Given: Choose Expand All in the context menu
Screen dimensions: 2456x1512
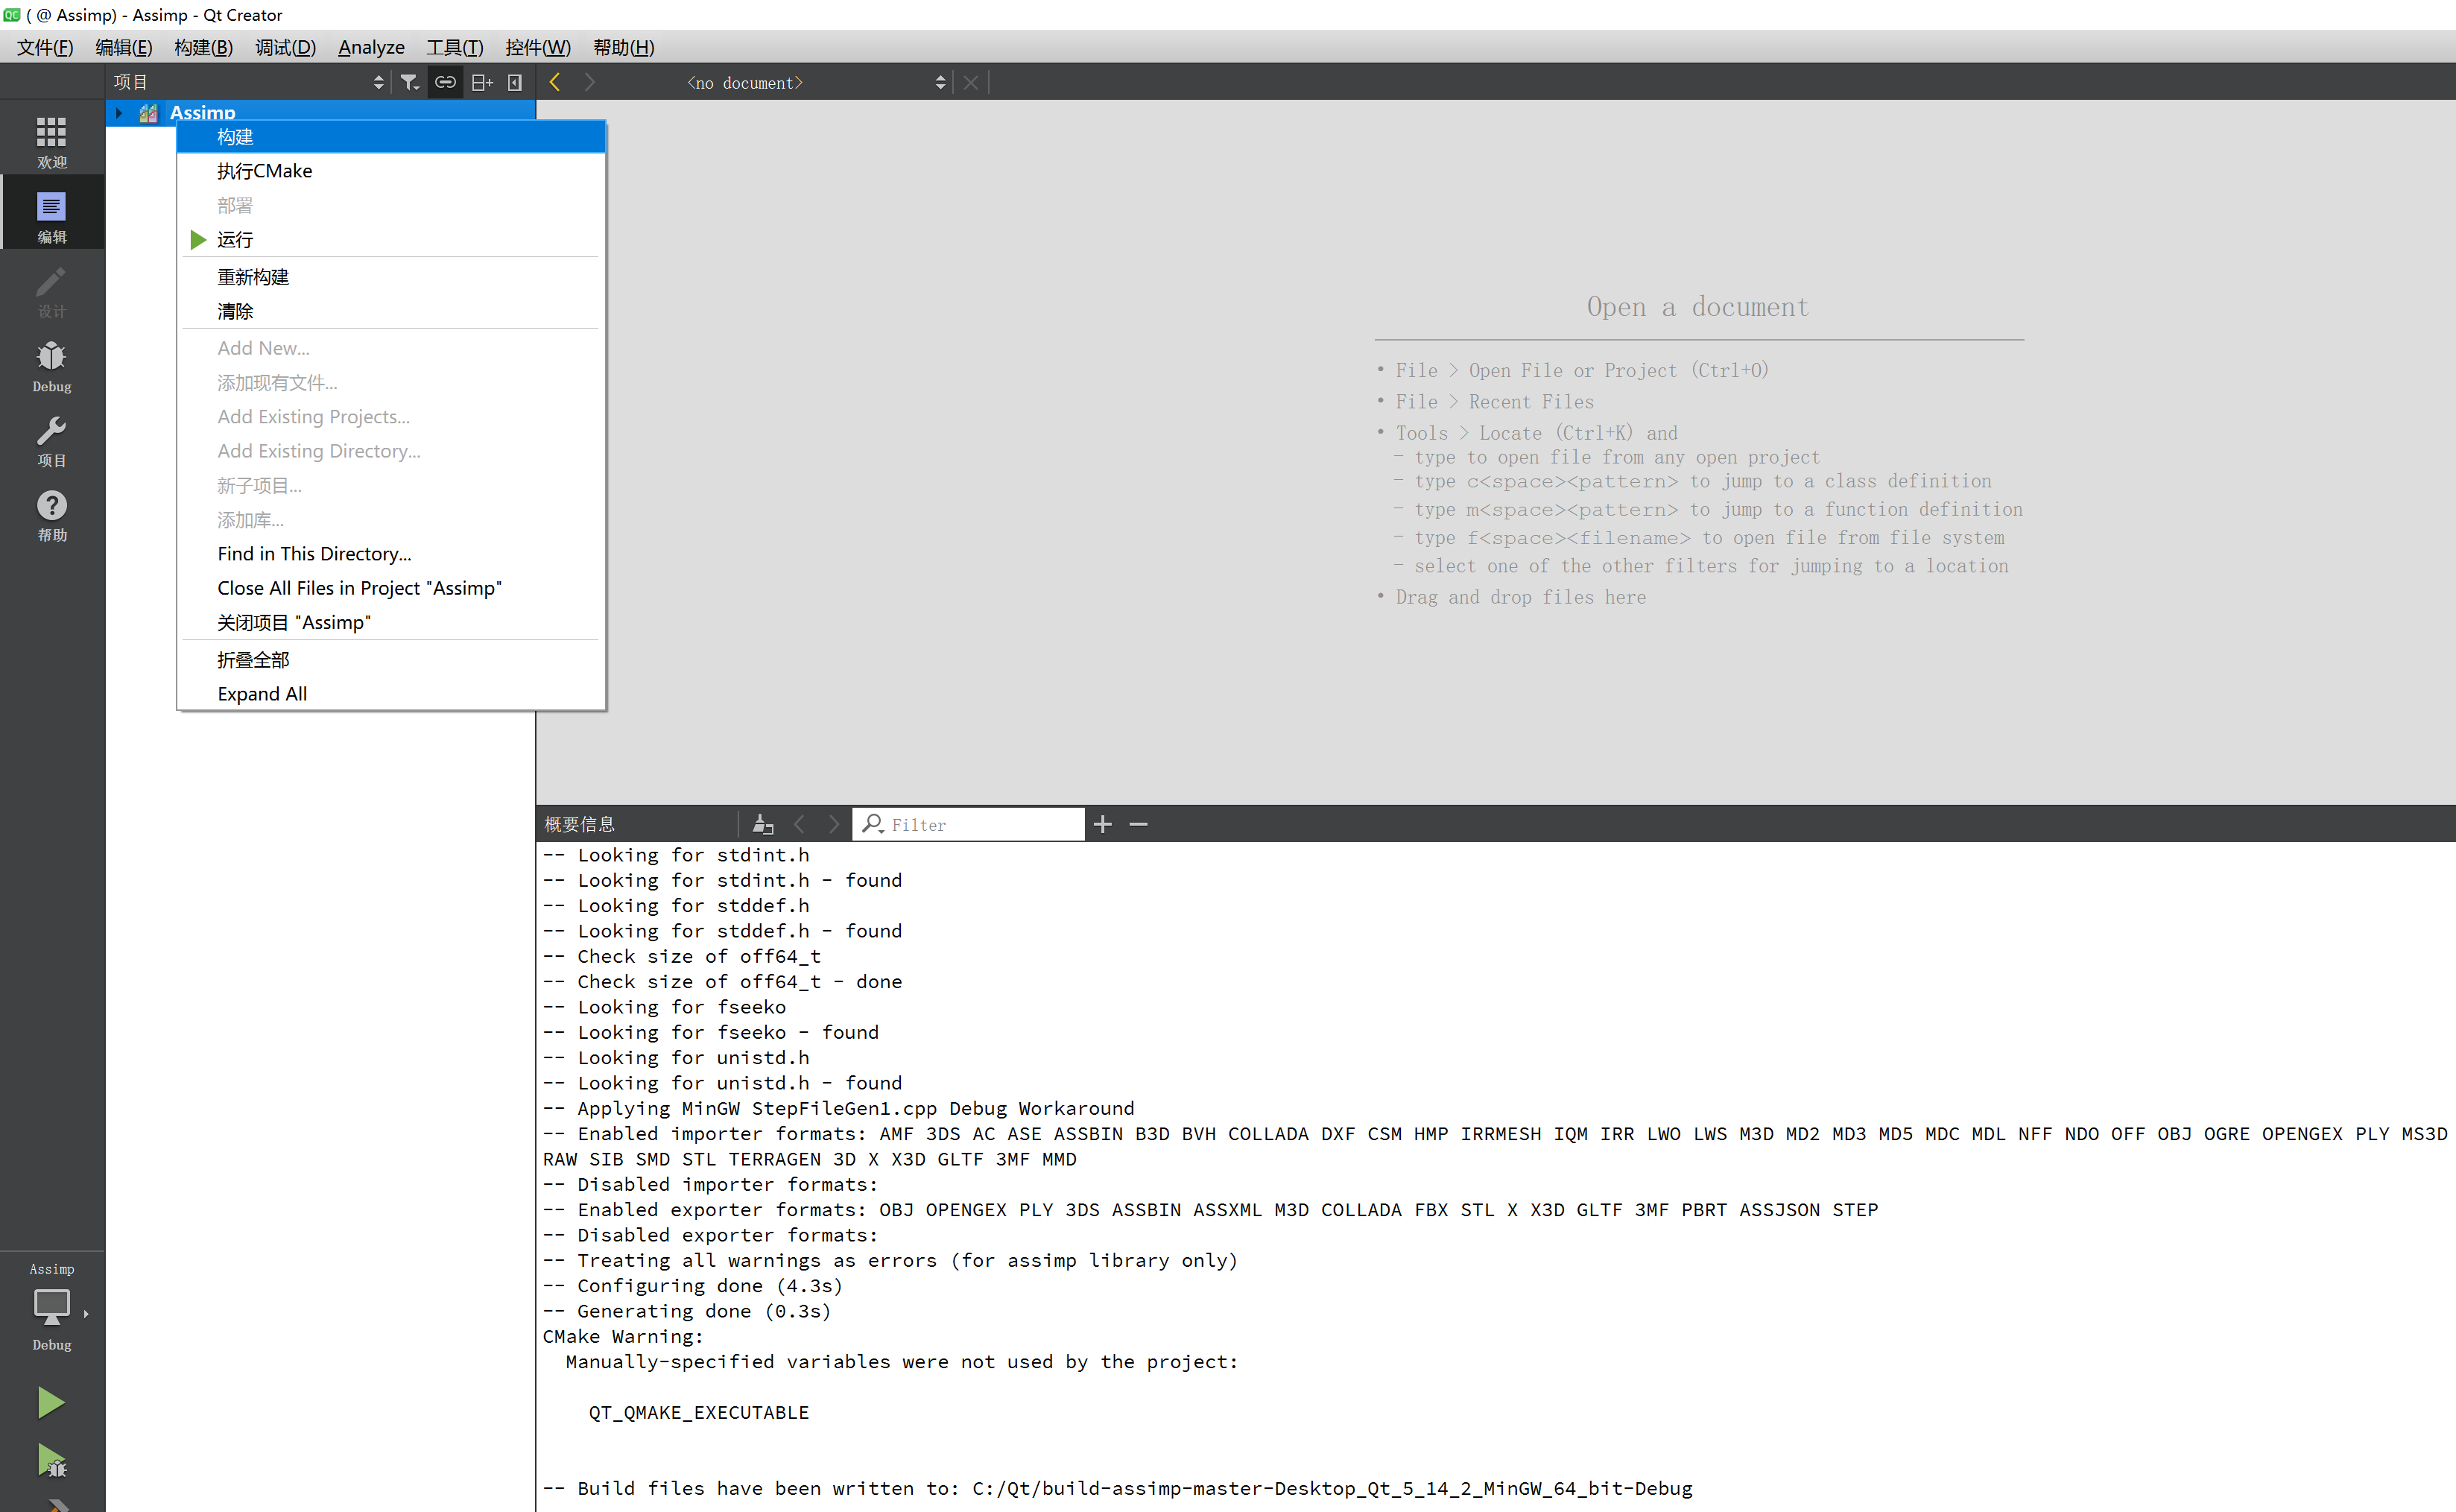Looking at the screenshot, I should (x=391, y=694).
